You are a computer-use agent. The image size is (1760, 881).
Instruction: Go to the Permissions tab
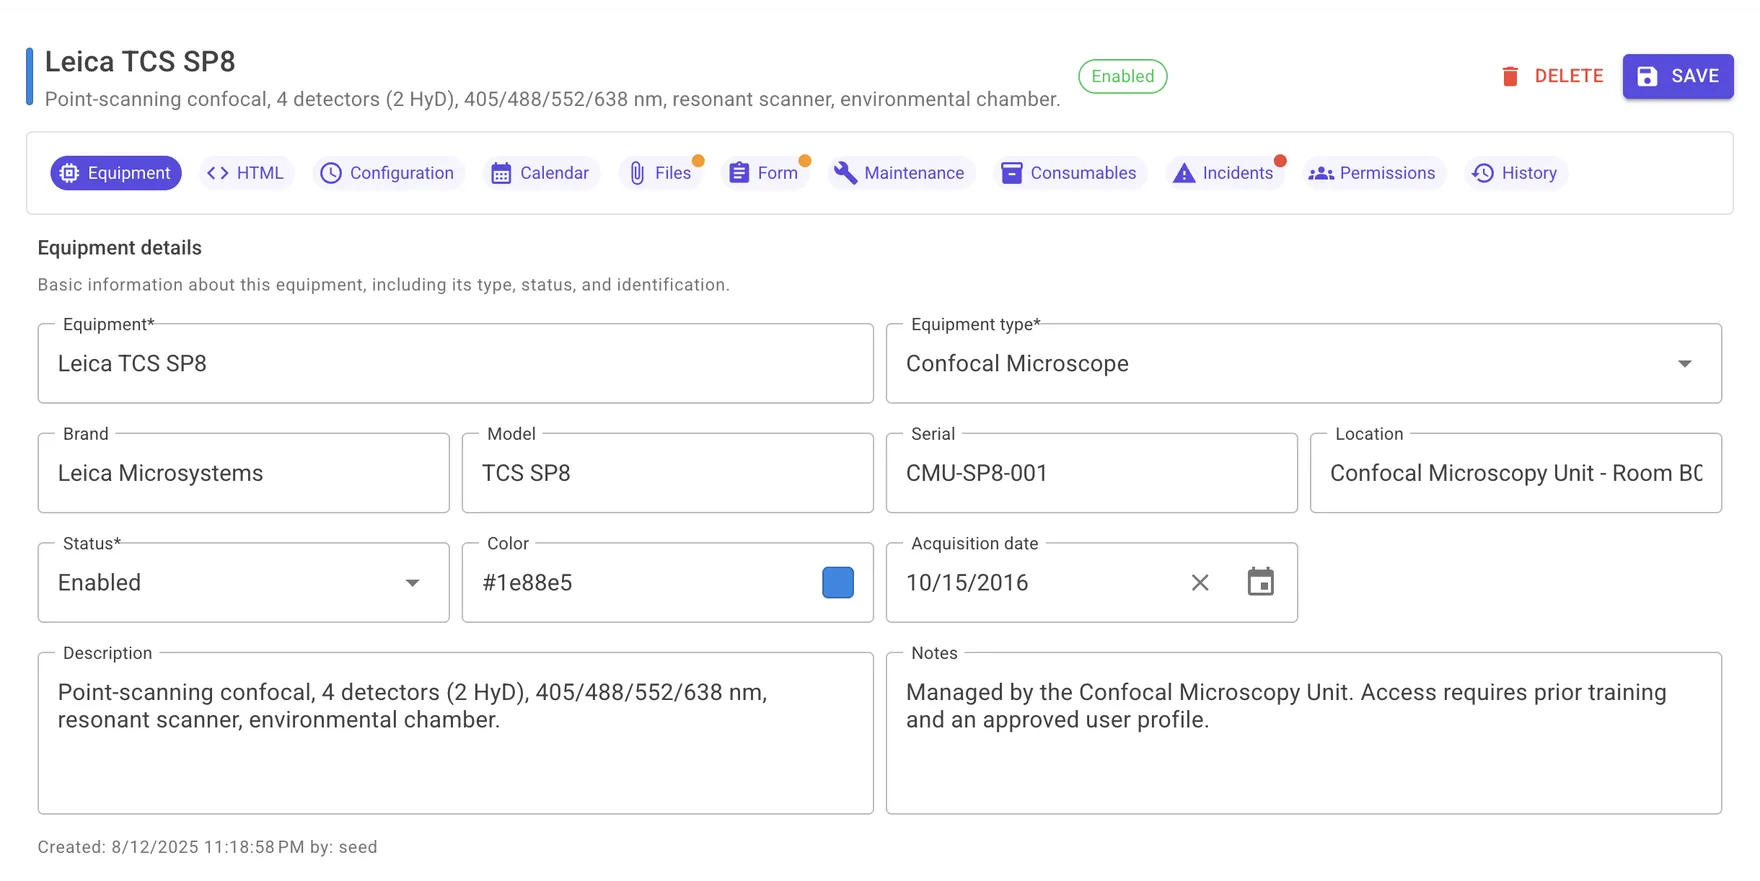1373,173
